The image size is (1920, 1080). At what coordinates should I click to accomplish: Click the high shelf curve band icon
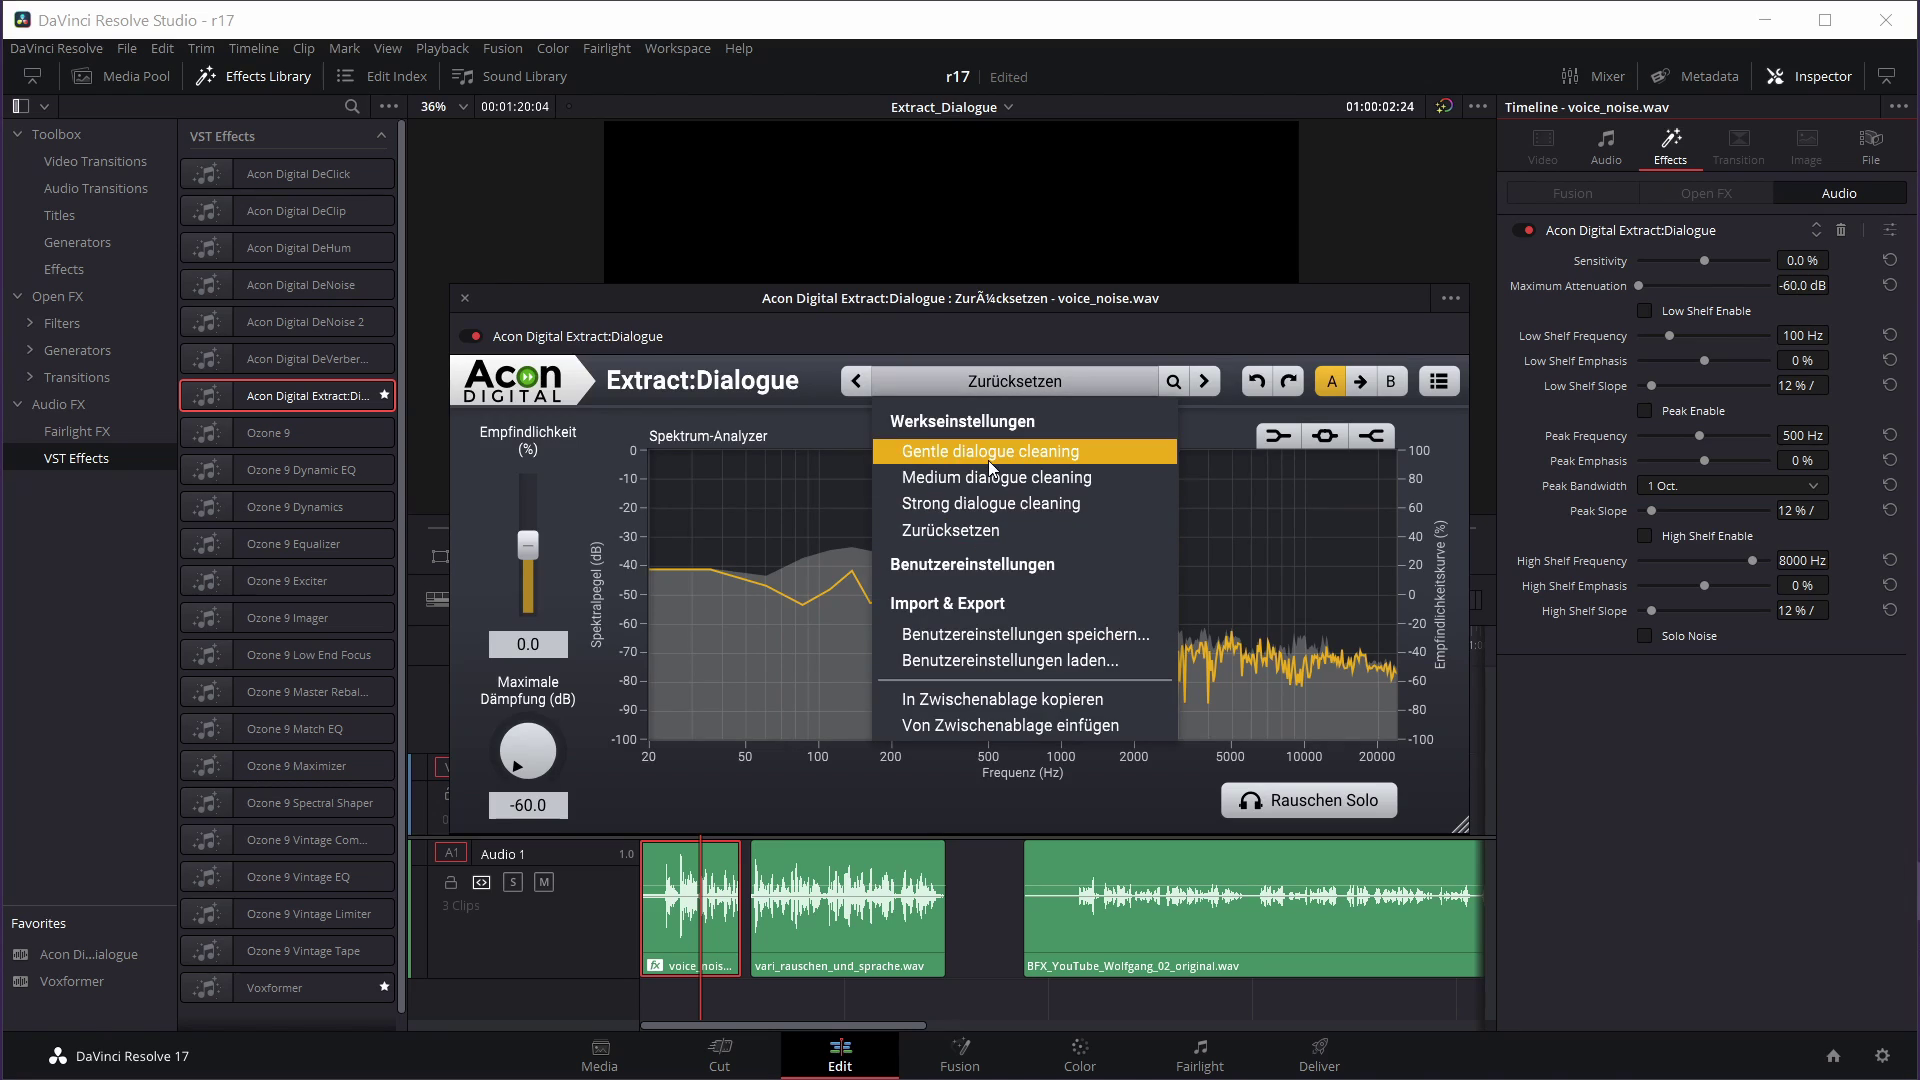point(1371,436)
